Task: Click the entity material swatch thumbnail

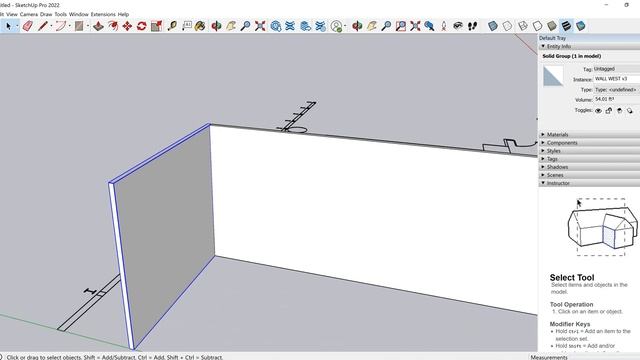Action: tap(553, 76)
